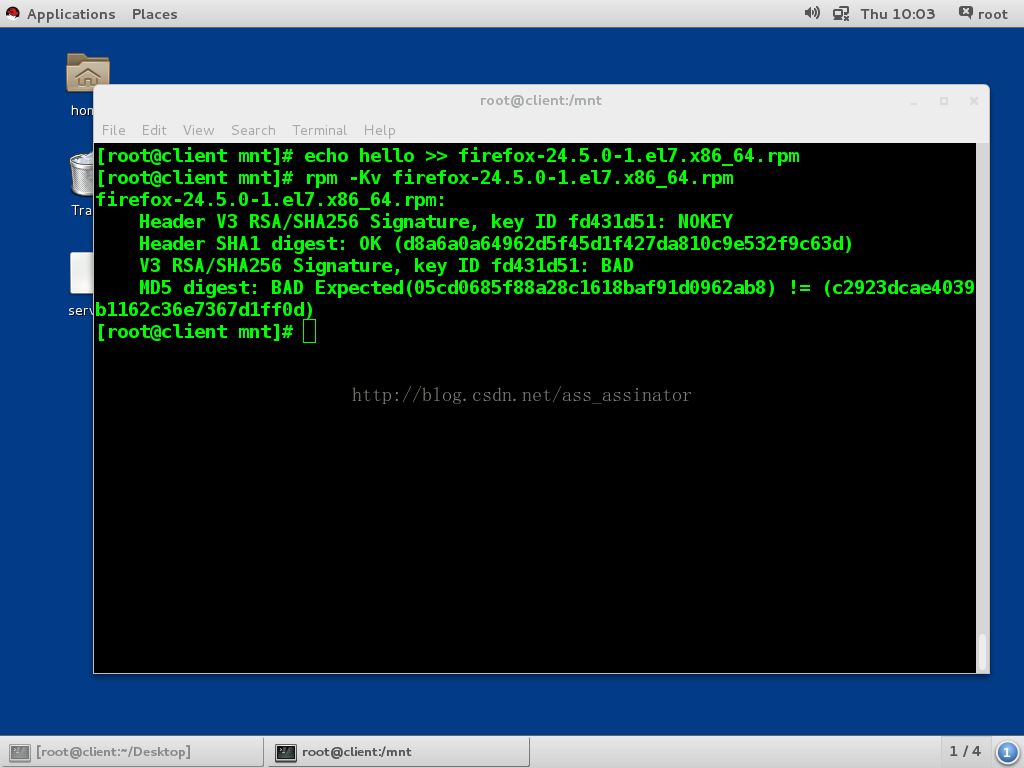Viewport: 1024px width, 768px height.
Task: Open the Applications menu
Action: 71,14
